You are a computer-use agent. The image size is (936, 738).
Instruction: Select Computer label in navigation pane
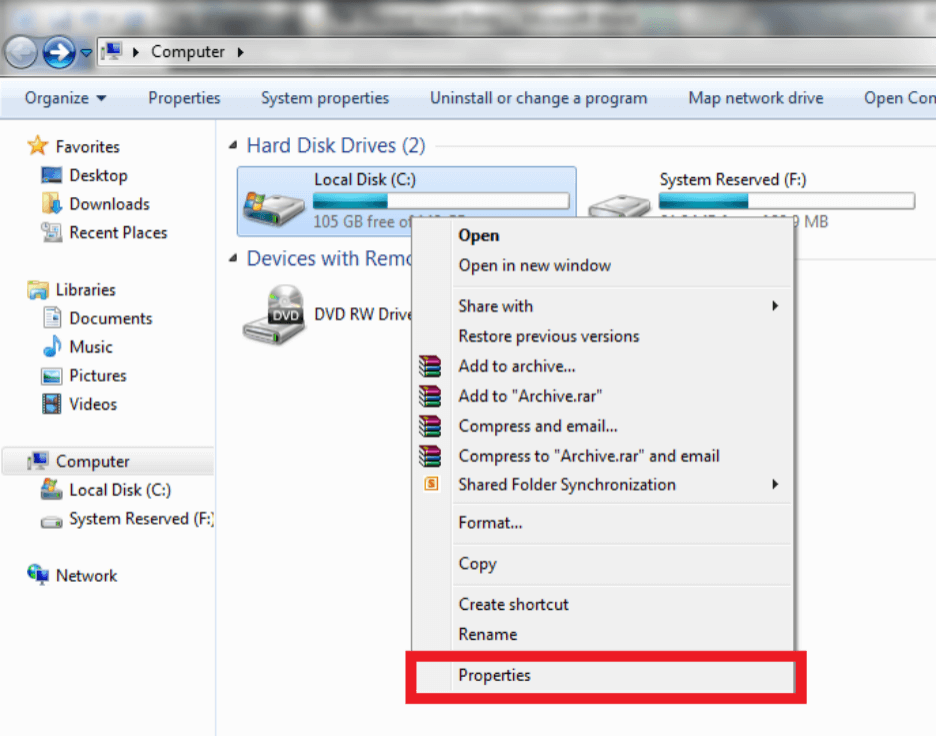(93, 462)
